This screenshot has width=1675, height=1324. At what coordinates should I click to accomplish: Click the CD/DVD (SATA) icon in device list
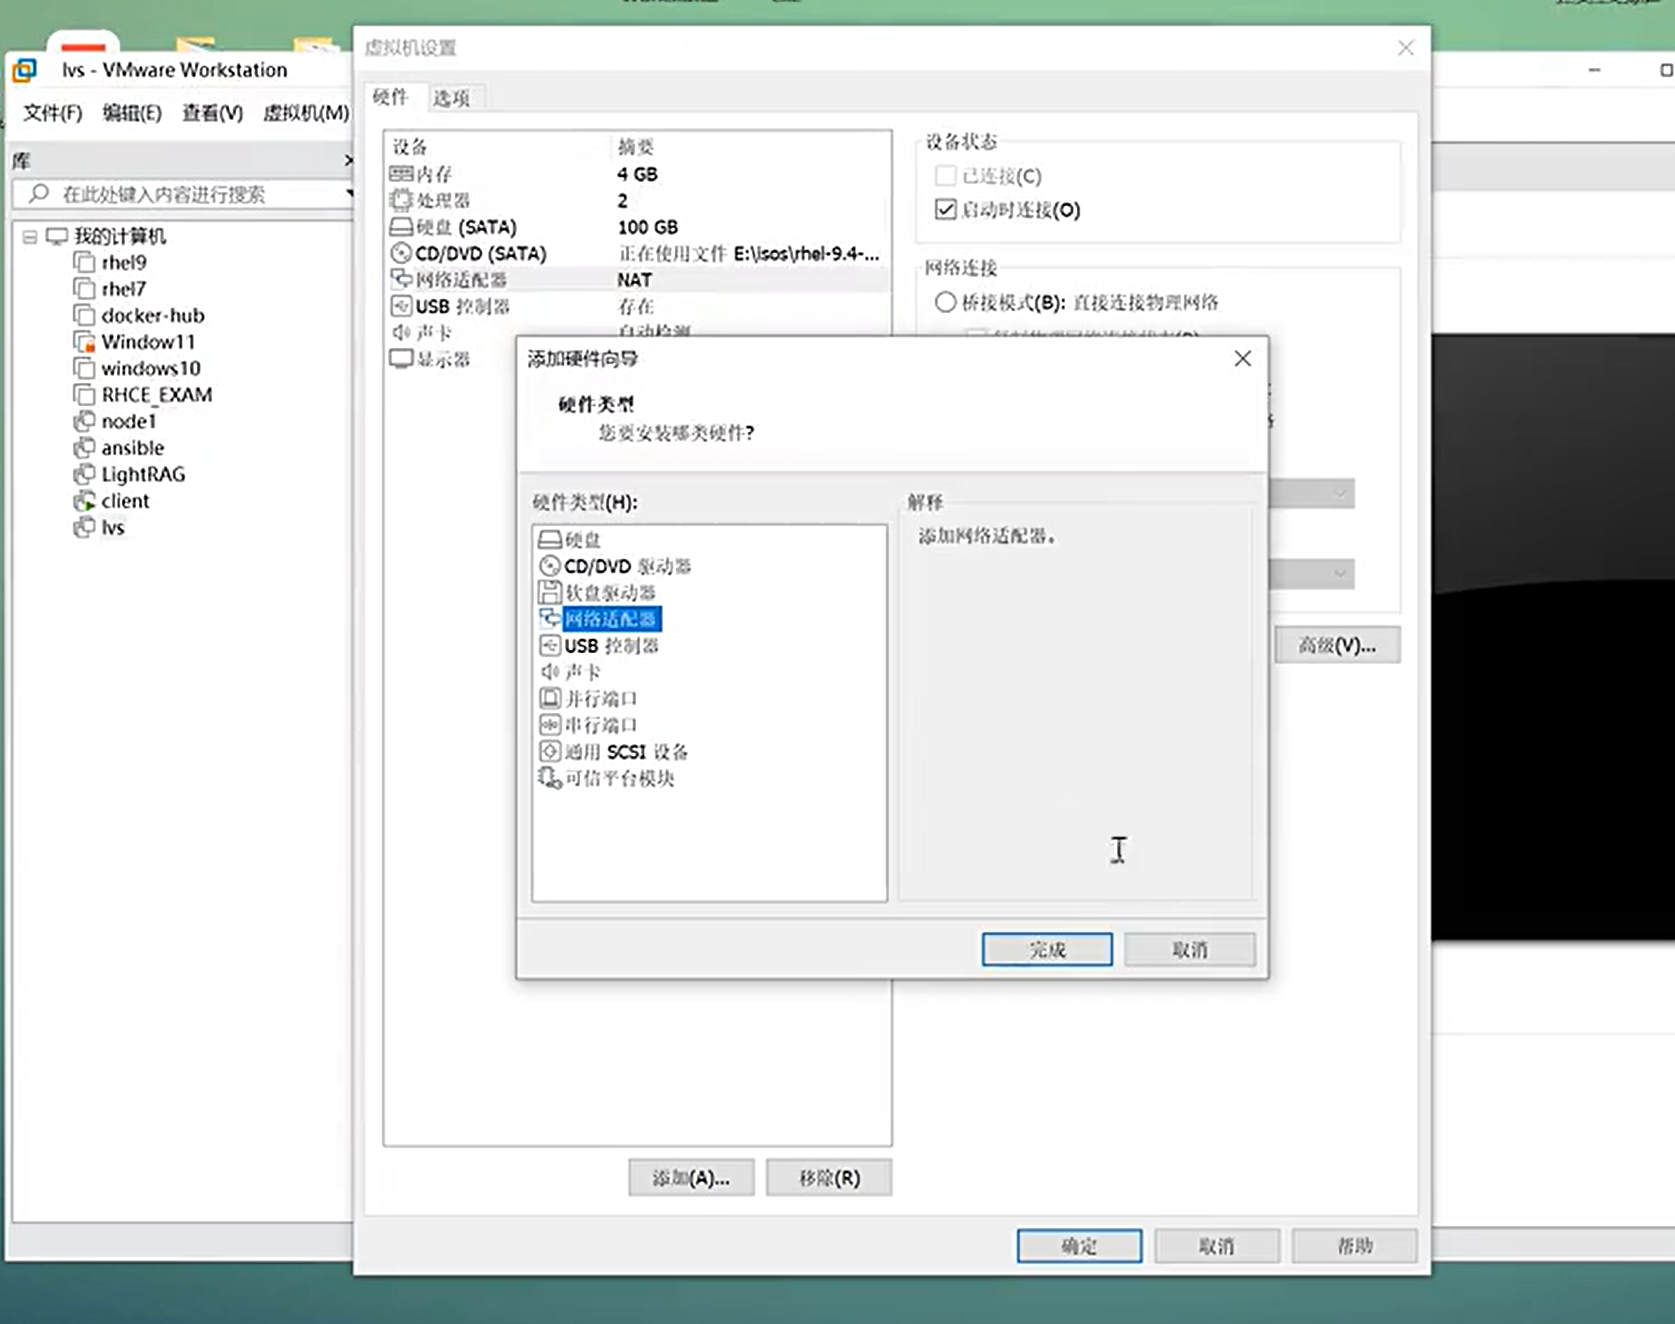click(x=401, y=253)
